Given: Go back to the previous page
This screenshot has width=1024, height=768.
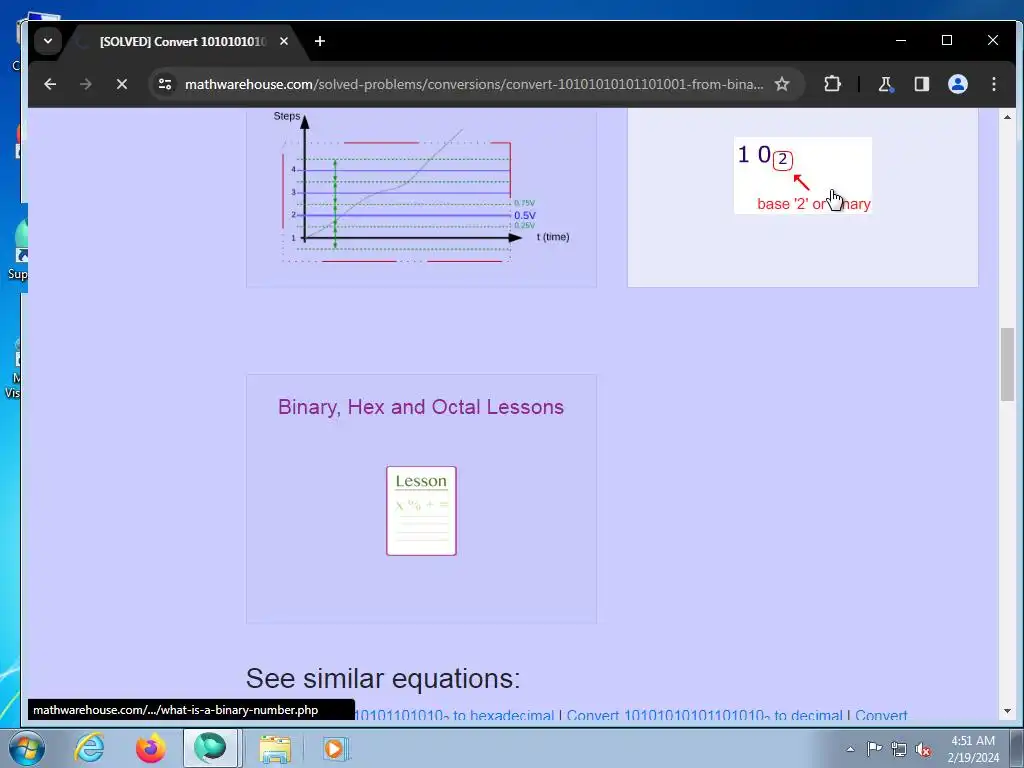Looking at the screenshot, I should pos(50,84).
